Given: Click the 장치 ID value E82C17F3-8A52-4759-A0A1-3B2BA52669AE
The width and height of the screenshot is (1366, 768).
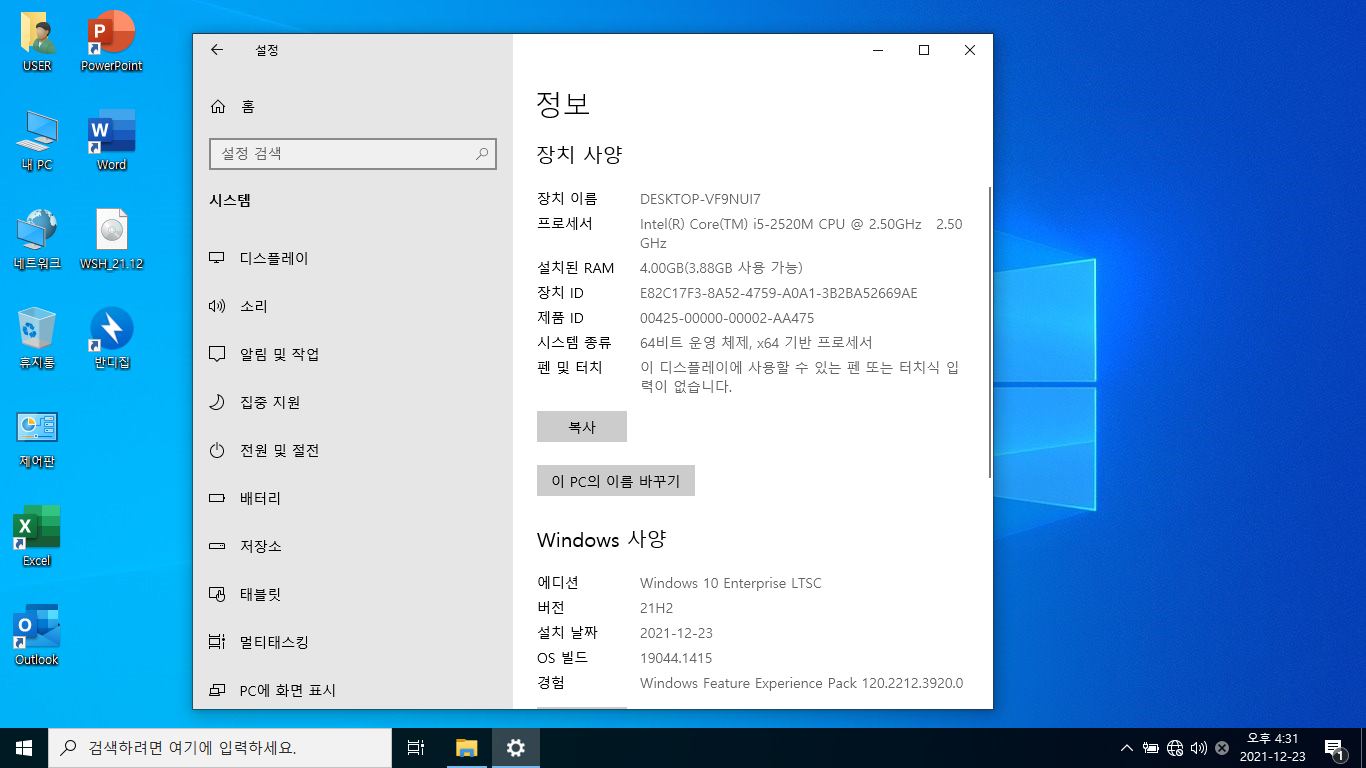Looking at the screenshot, I should pyautogui.click(x=778, y=293).
